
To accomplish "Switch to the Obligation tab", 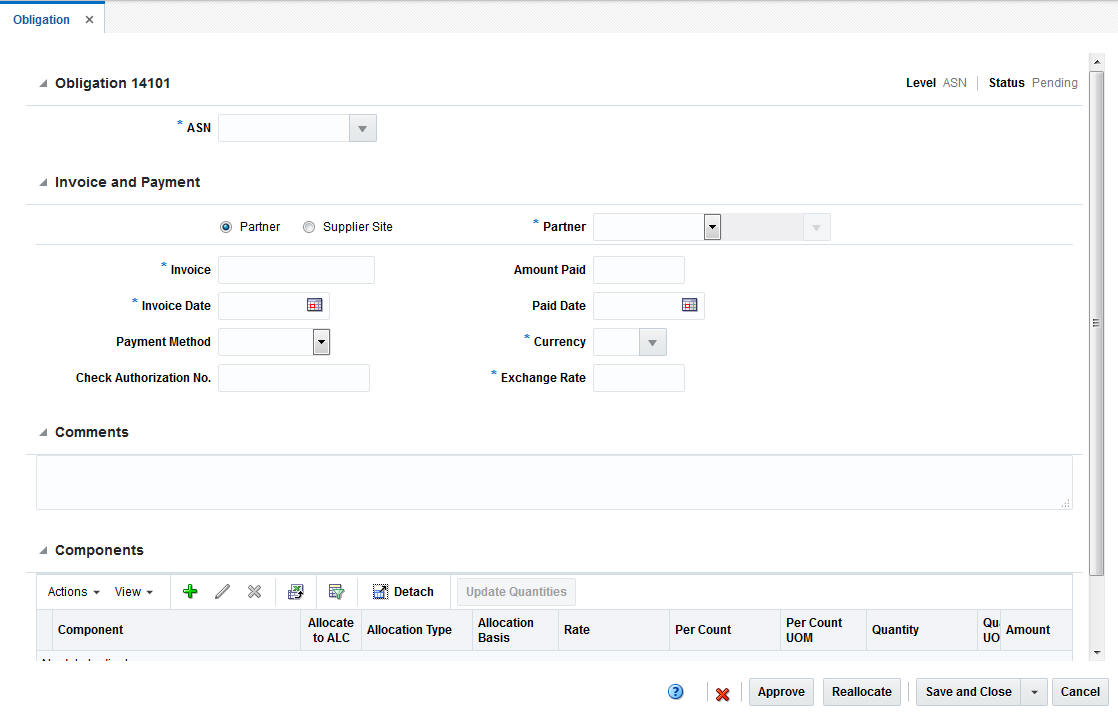I will click(41, 20).
